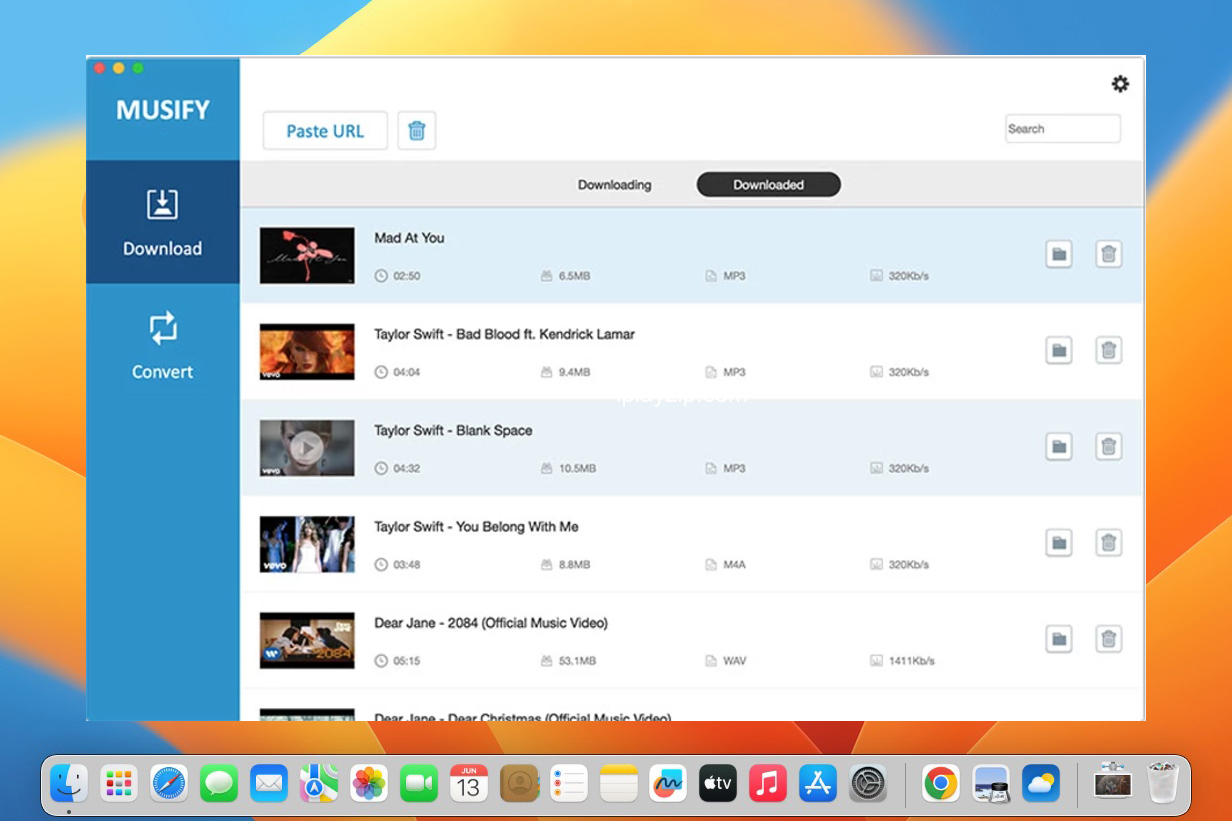Open System Settings from the Dock
This screenshot has width=1232, height=821.
(x=868, y=783)
